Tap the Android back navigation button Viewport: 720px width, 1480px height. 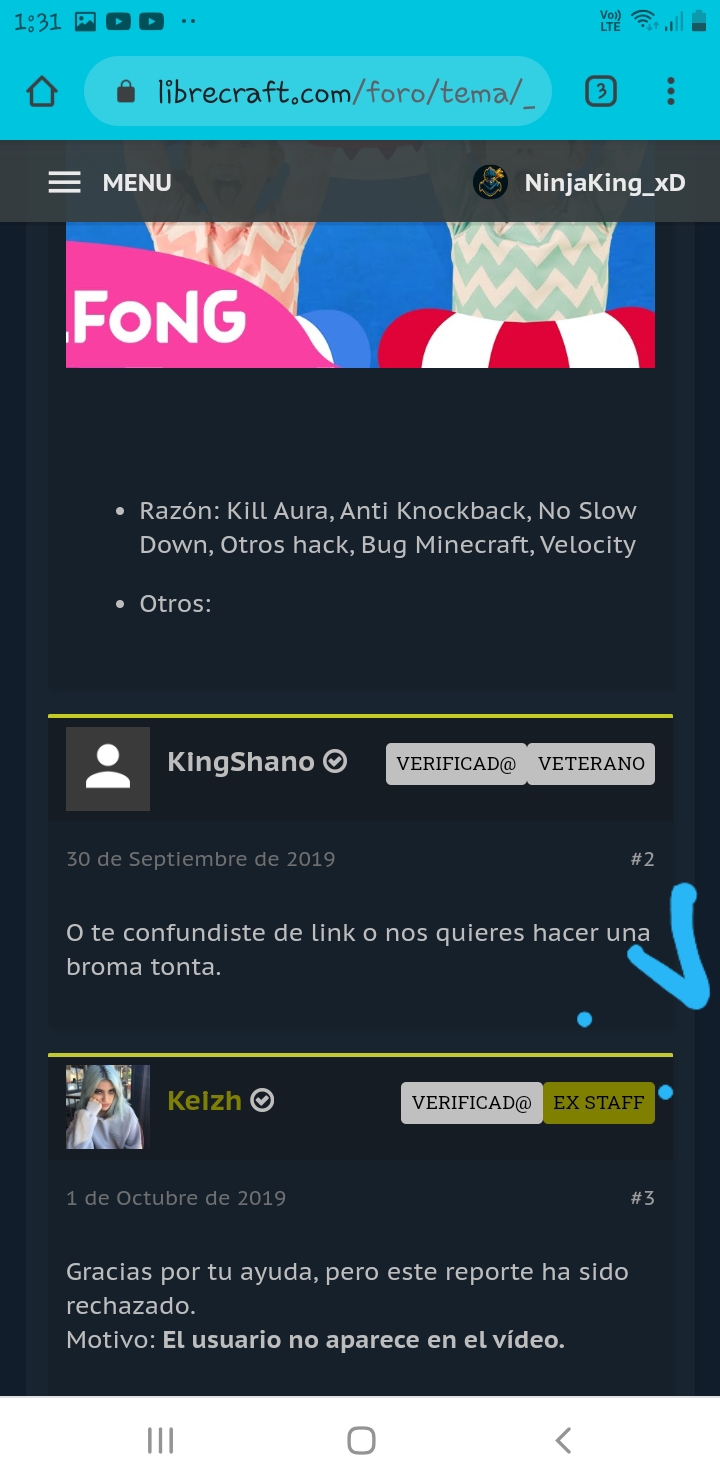tap(563, 1440)
